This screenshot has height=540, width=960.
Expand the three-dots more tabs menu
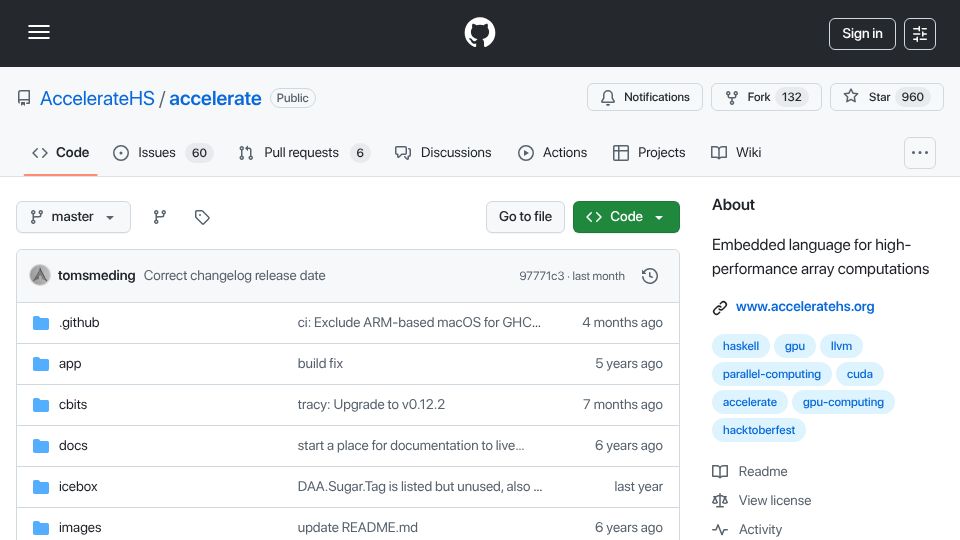920,153
